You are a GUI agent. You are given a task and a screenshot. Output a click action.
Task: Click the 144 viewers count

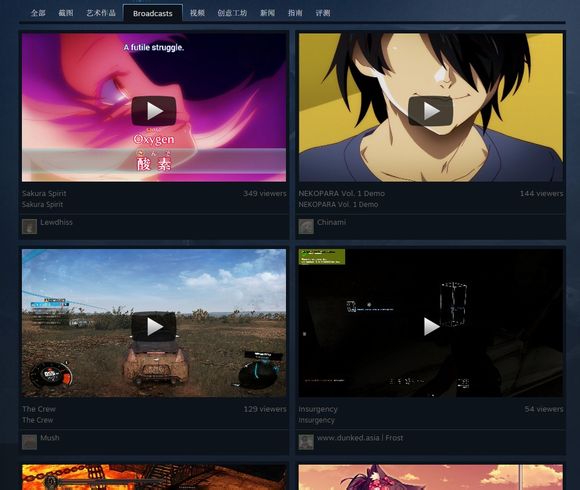[542, 193]
